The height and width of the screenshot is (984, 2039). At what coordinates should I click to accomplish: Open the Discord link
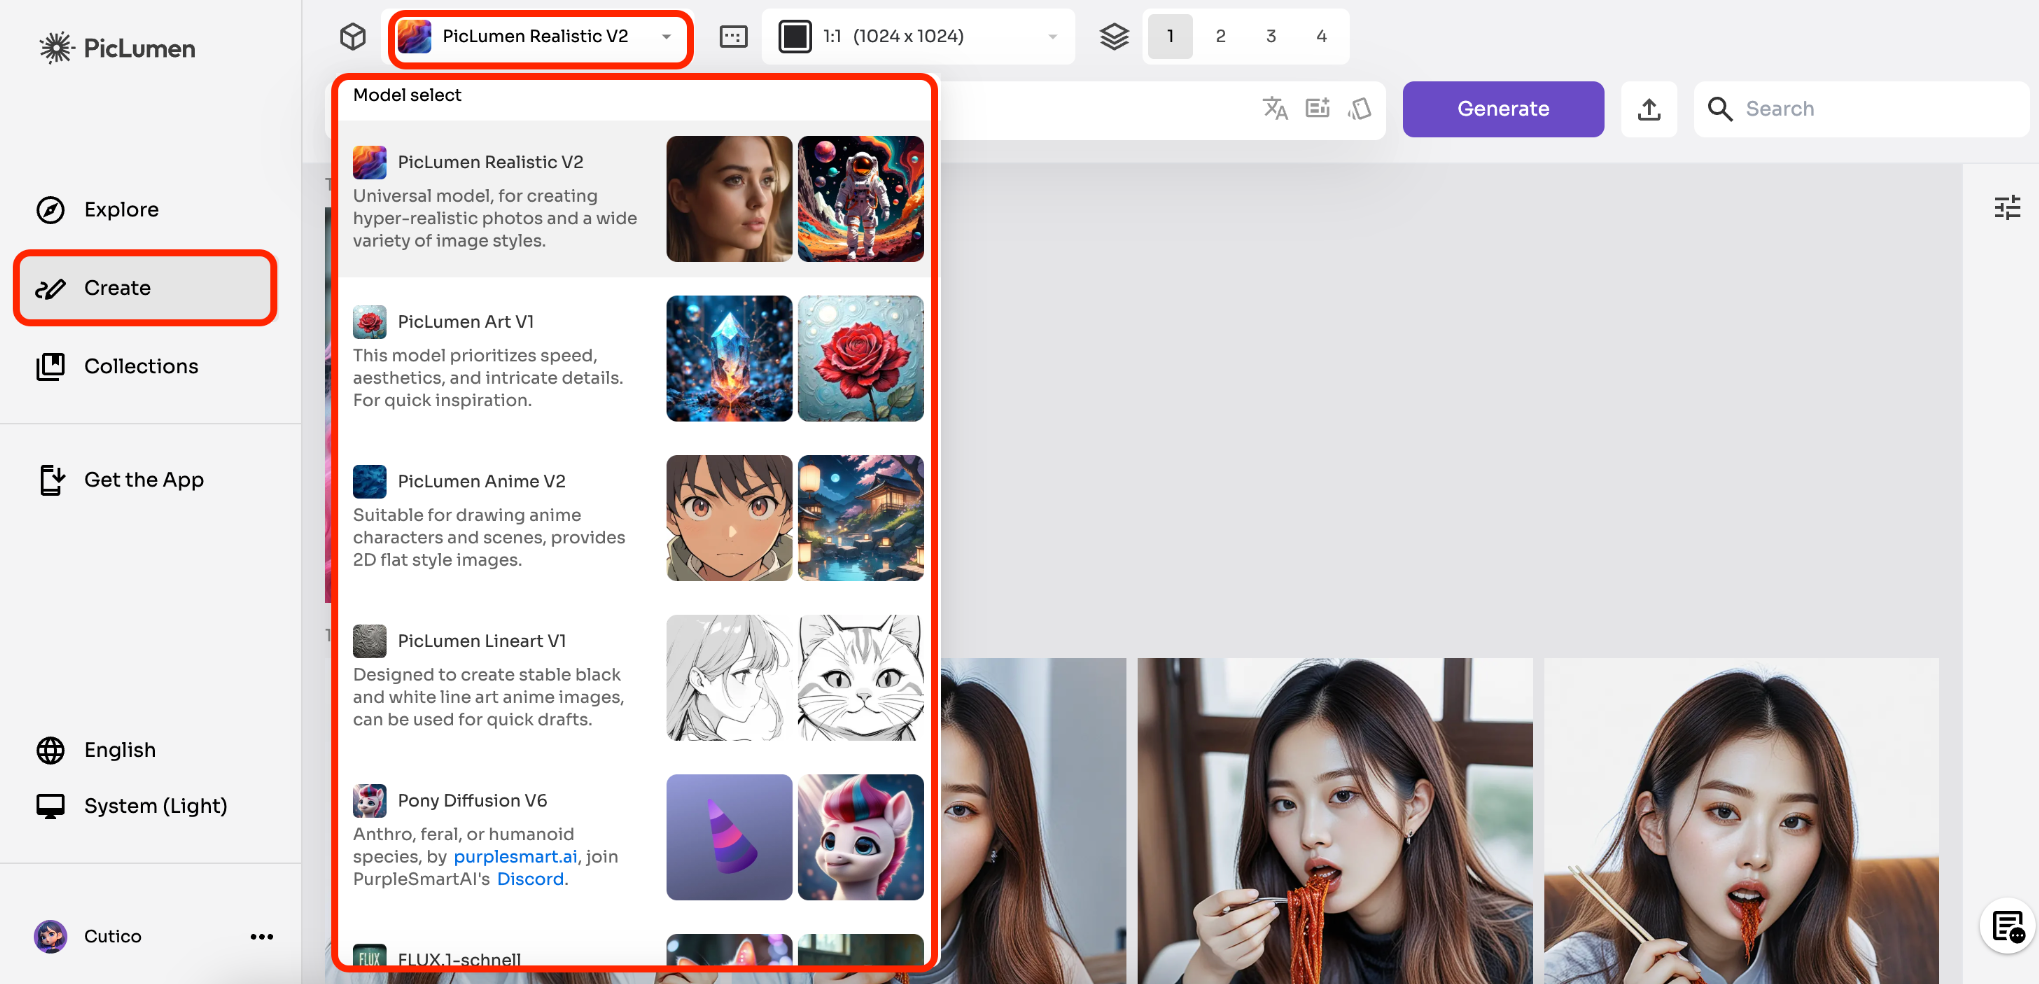530,879
